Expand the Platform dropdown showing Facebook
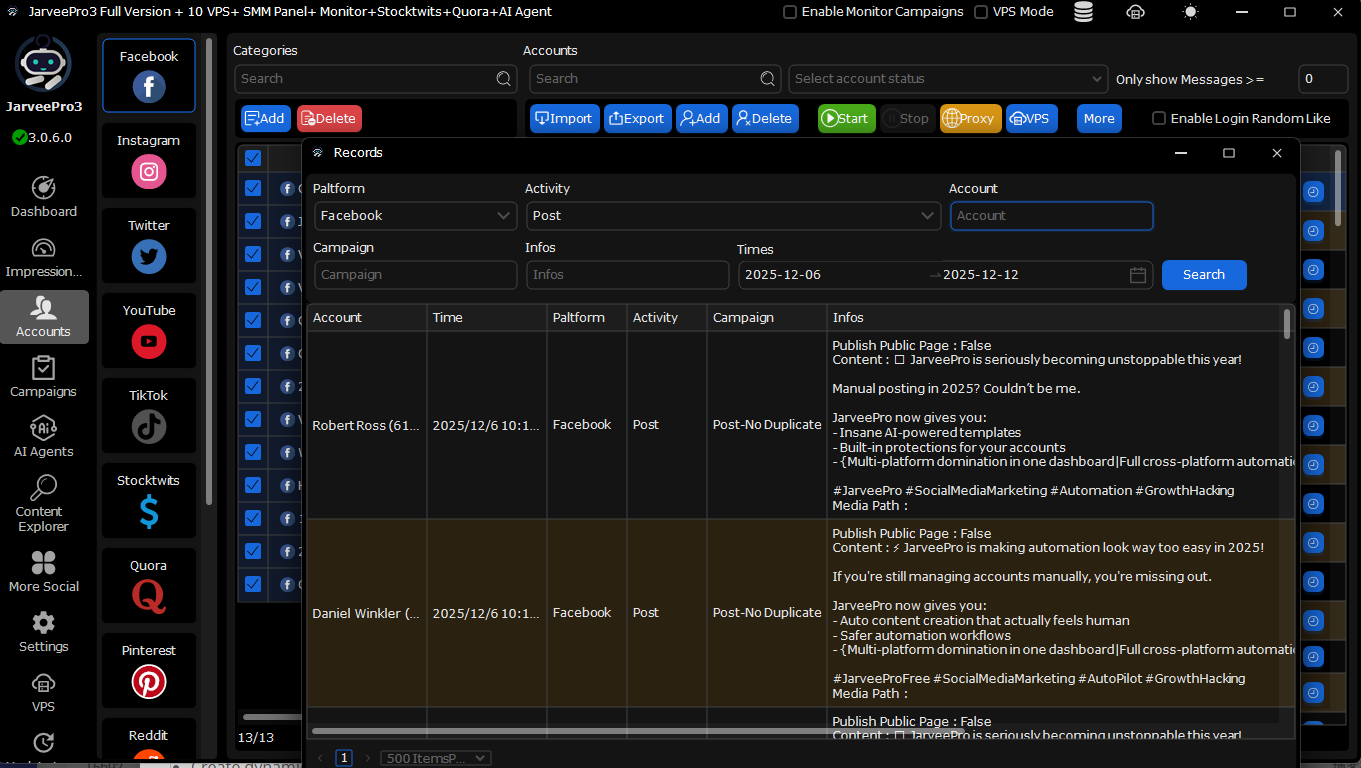Image resolution: width=1361 pixels, height=768 pixels. click(x=415, y=216)
